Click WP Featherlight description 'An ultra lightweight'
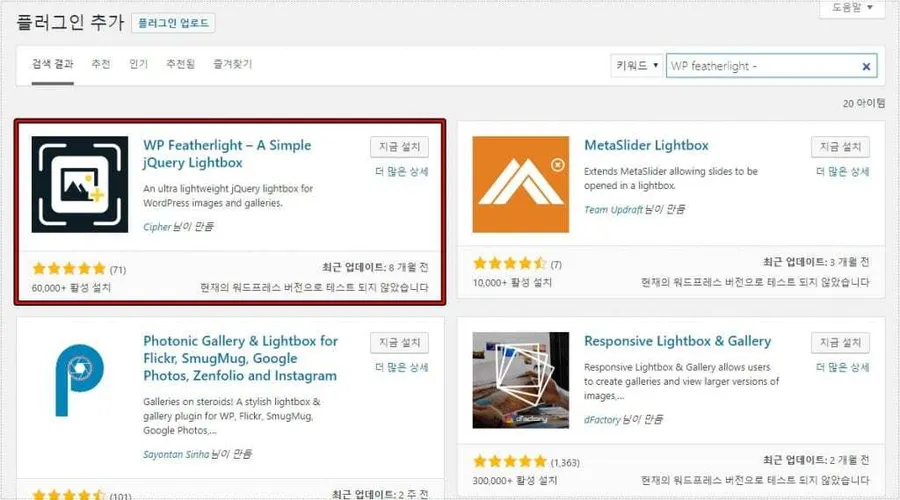Image resolution: width=900 pixels, height=500 pixels. [228, 196]
